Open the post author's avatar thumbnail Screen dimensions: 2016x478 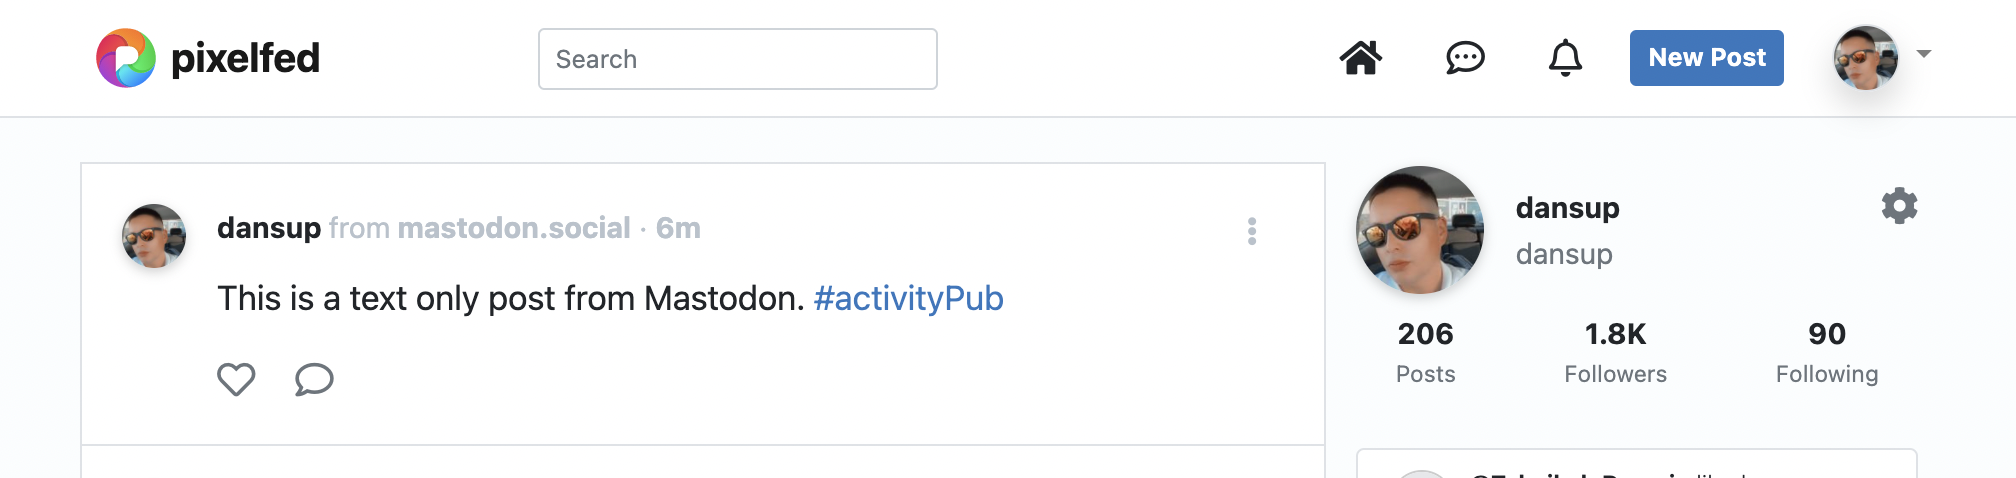154,236
